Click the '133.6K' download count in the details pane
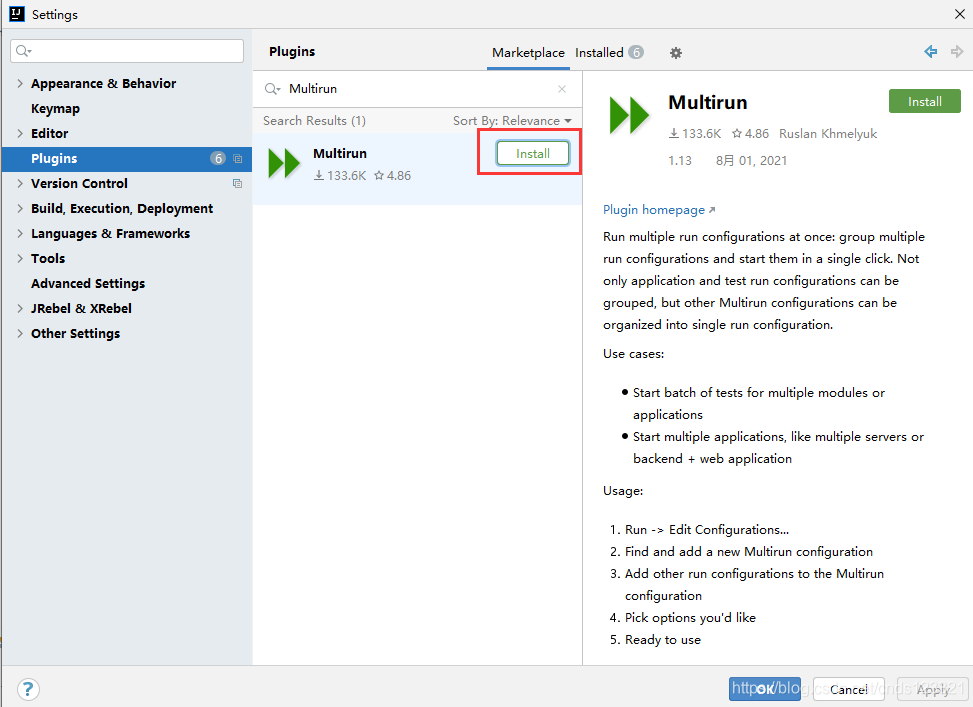Viewport: 973px width, 707px height. 695,133
